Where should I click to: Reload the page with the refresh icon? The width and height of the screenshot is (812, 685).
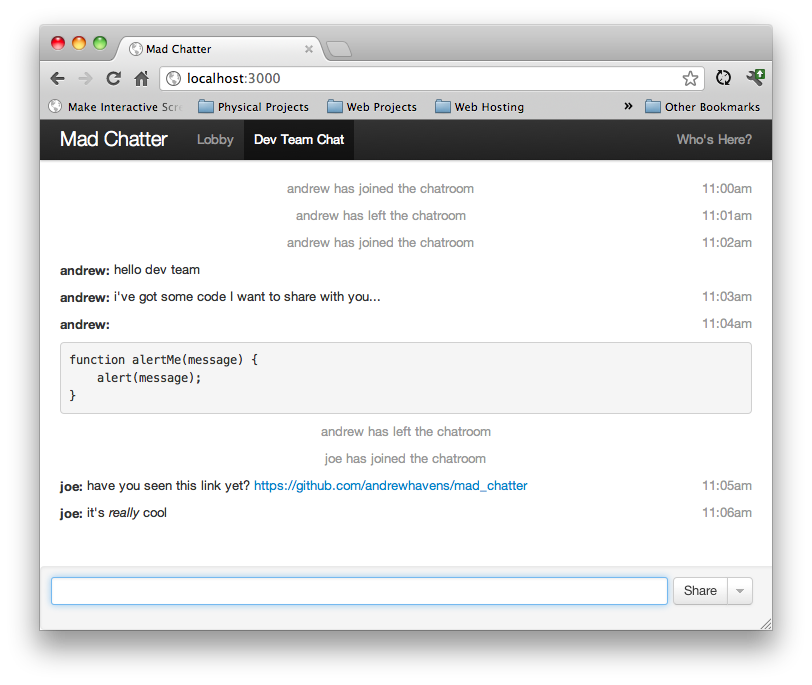(113, 79)
